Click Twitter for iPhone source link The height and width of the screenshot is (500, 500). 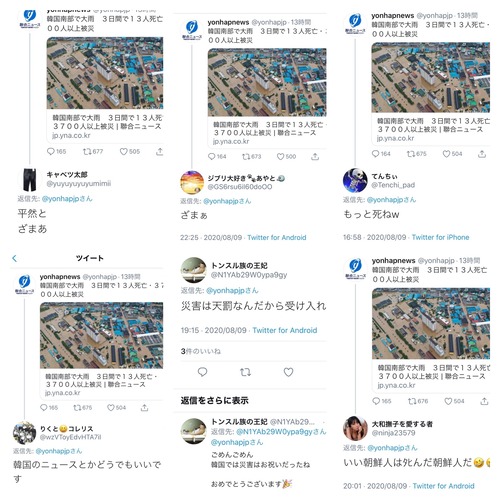point(440,237)
